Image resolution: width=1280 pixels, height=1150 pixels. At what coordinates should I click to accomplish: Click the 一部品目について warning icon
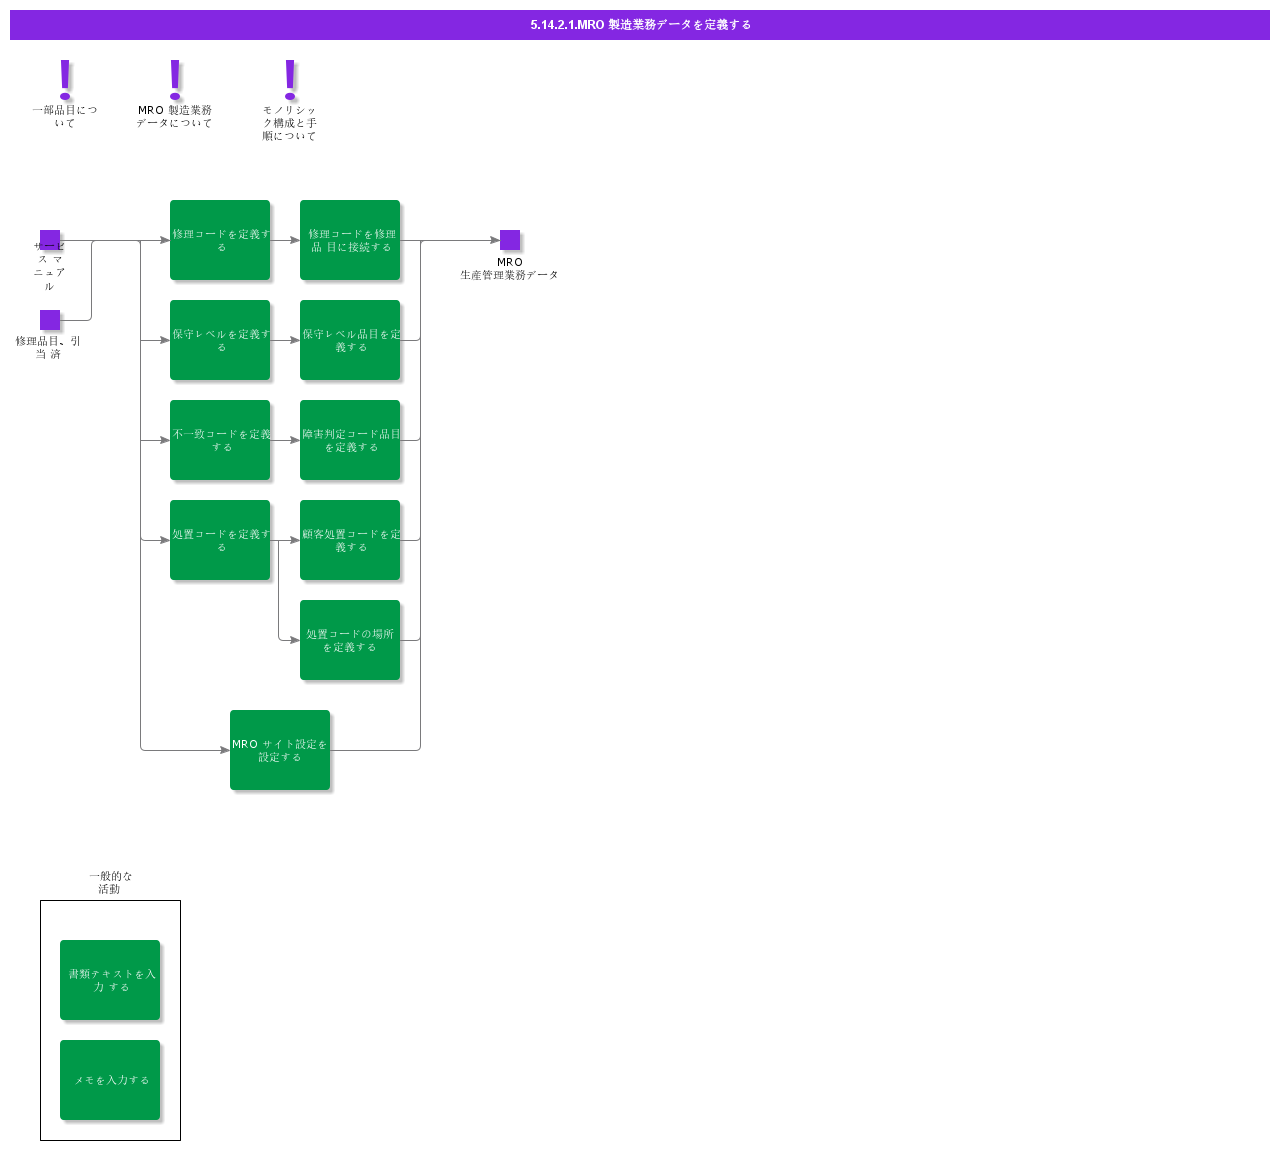63,75
